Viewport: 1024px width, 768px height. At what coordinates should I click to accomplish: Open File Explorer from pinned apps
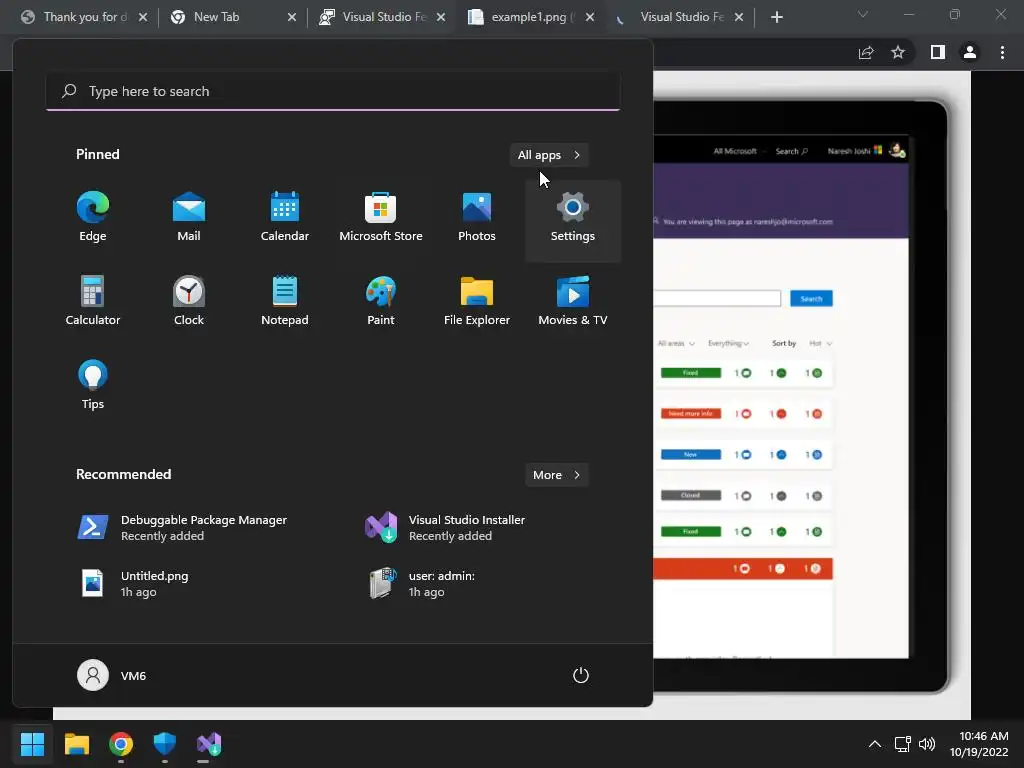click(477, 301)
